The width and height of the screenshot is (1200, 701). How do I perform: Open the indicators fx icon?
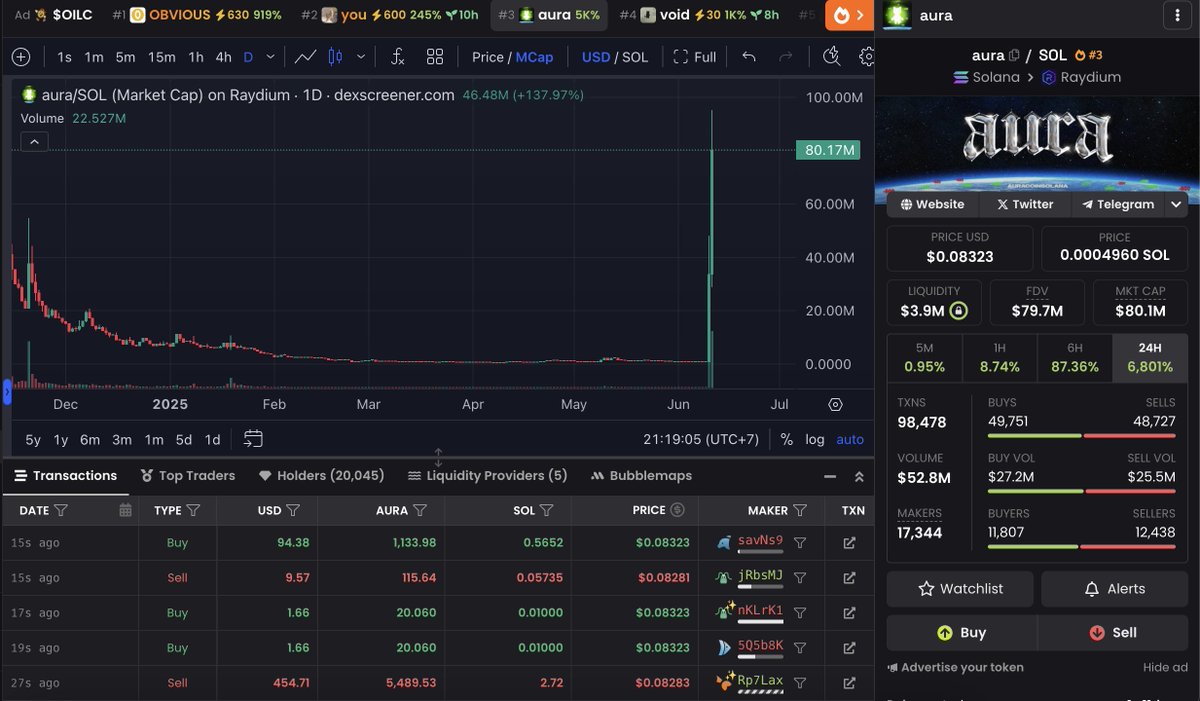[397, 57]
